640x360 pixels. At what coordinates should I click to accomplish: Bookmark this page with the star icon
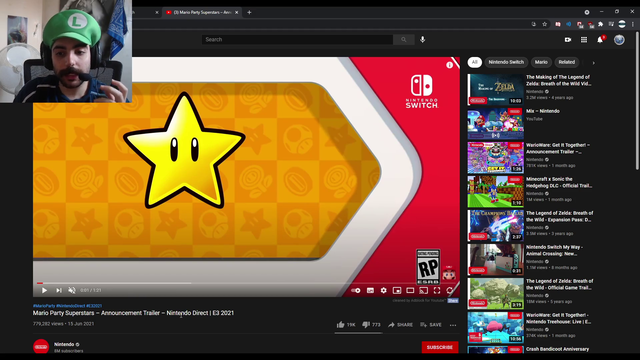click(544, 24)
